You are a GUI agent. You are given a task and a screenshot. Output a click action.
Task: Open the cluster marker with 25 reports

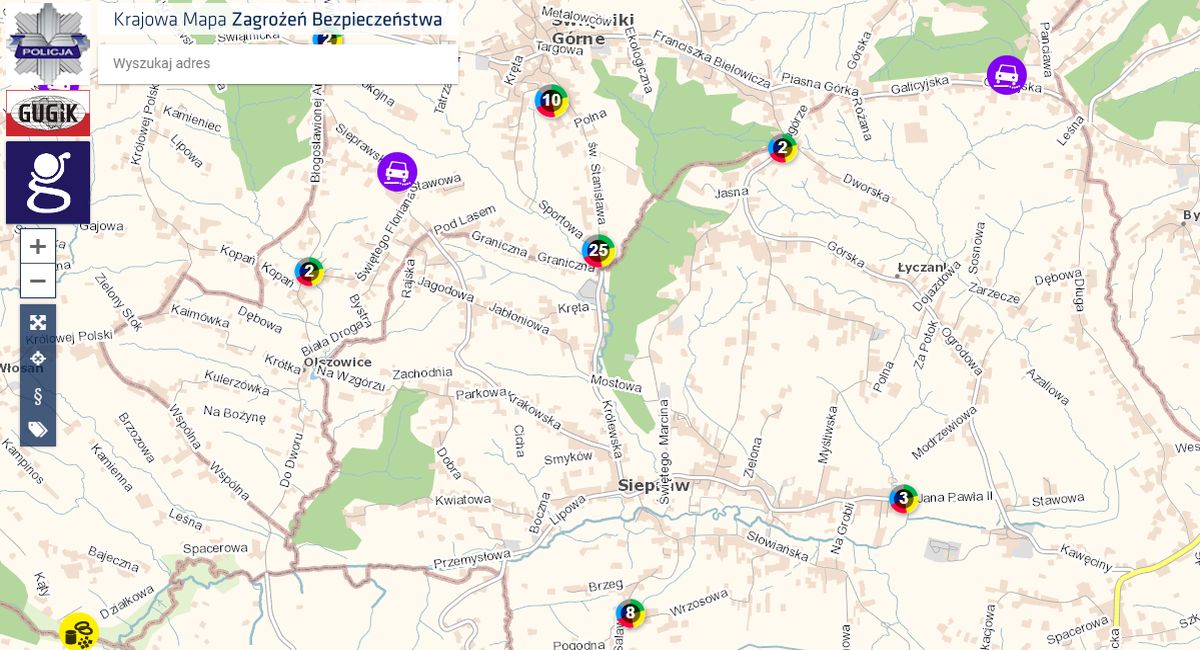(x=599, y=250)
